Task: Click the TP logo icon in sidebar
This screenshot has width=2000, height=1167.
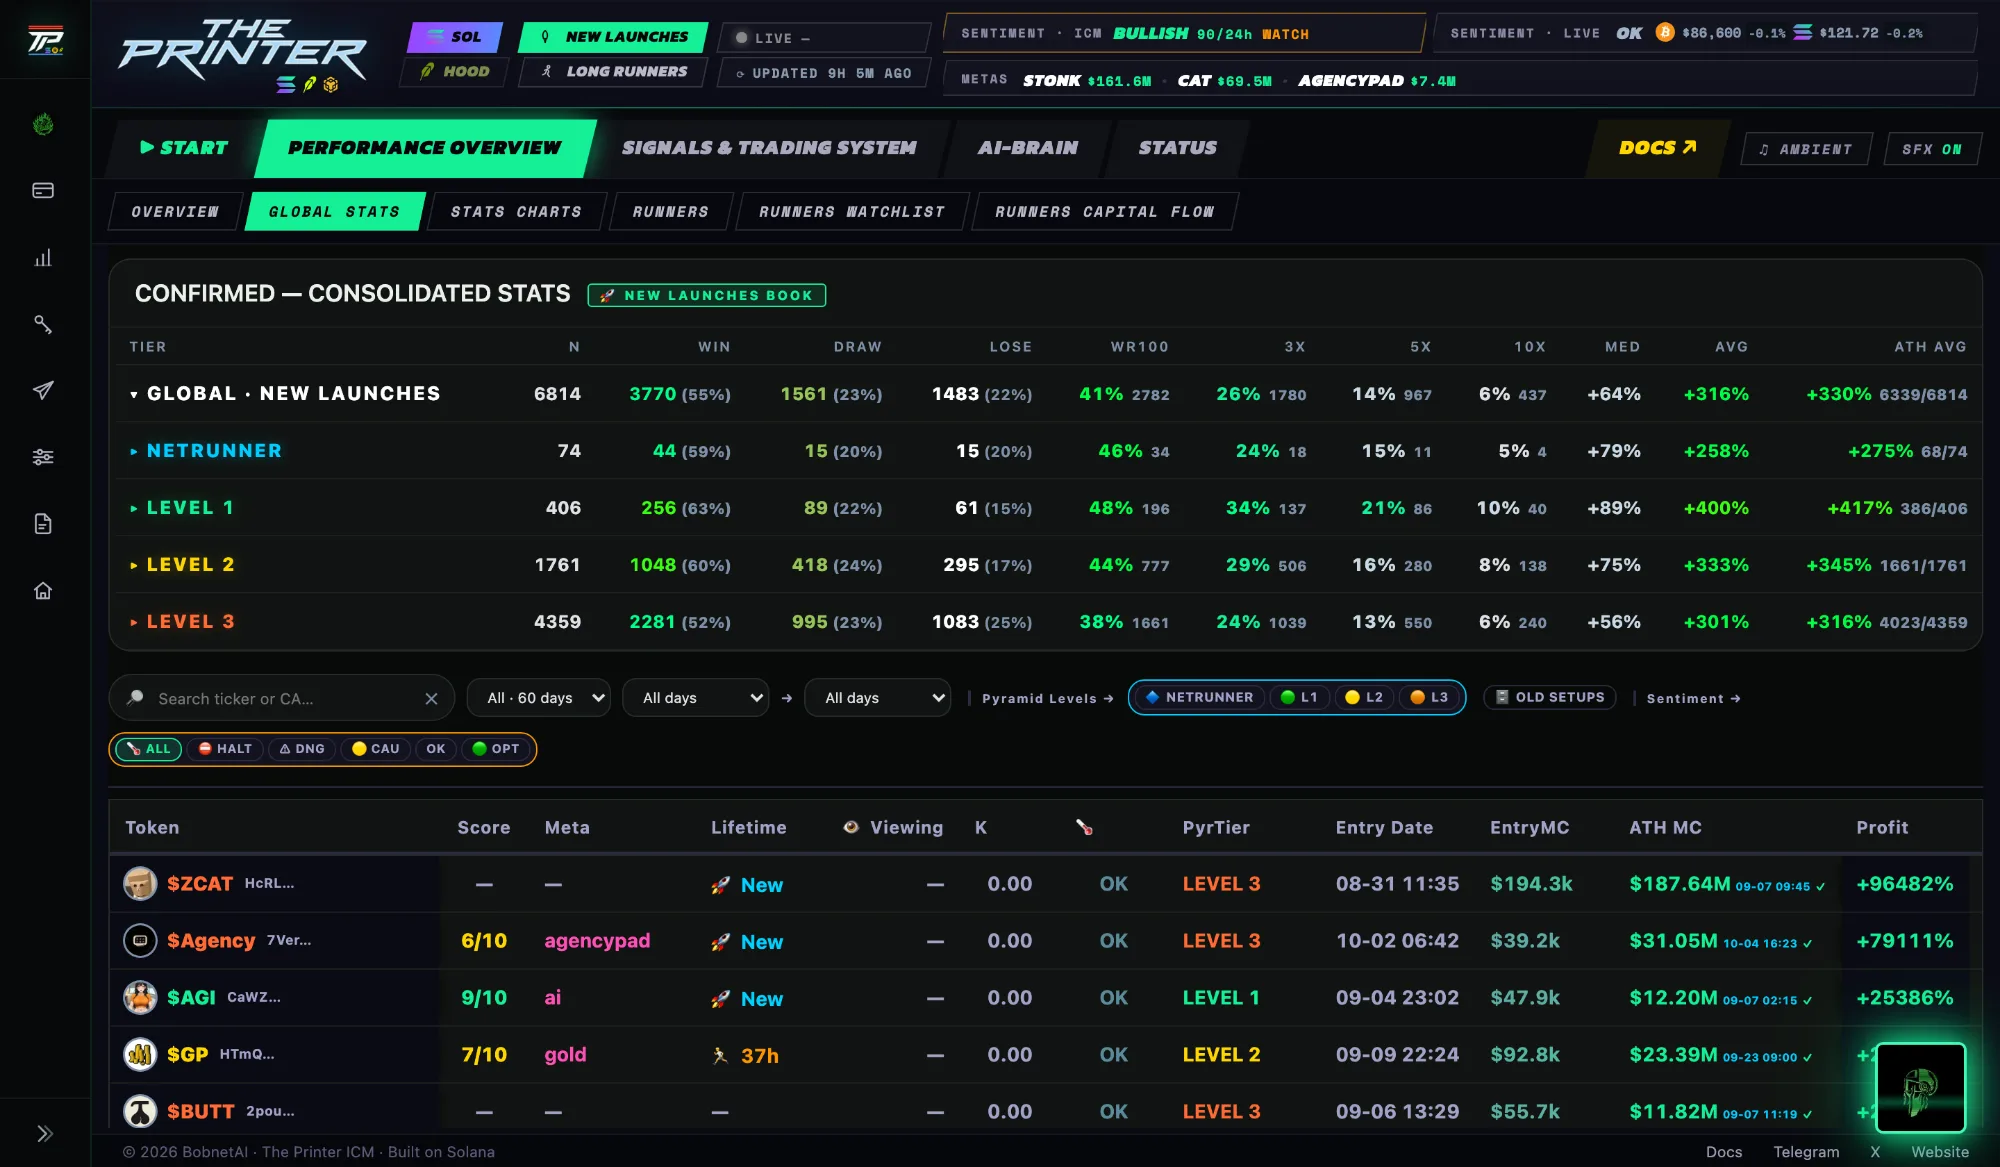Action: (x=45, y=40)
